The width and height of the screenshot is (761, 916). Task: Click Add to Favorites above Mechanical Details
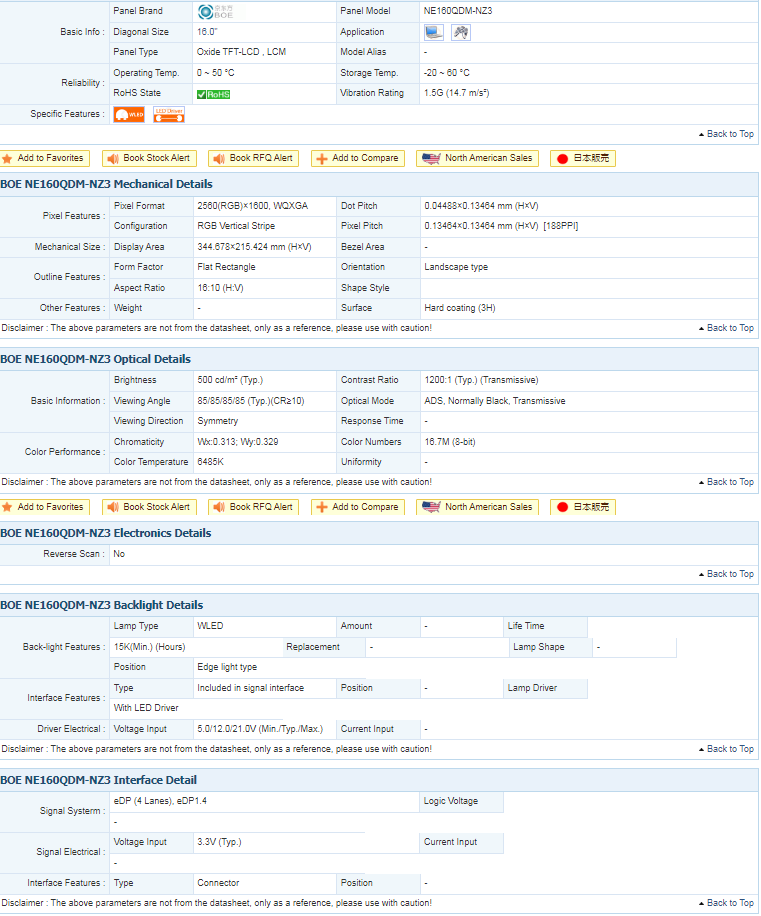[x=45, y=158]
